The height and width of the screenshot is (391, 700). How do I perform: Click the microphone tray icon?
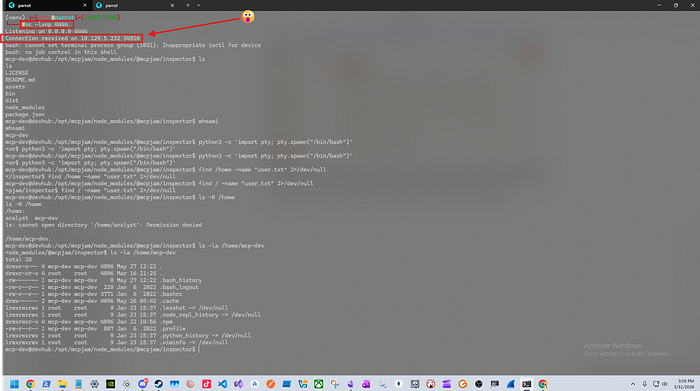point(645,384)
